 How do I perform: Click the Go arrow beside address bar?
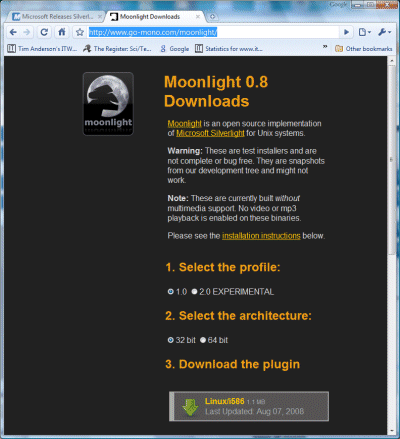[x=346, y=32]
